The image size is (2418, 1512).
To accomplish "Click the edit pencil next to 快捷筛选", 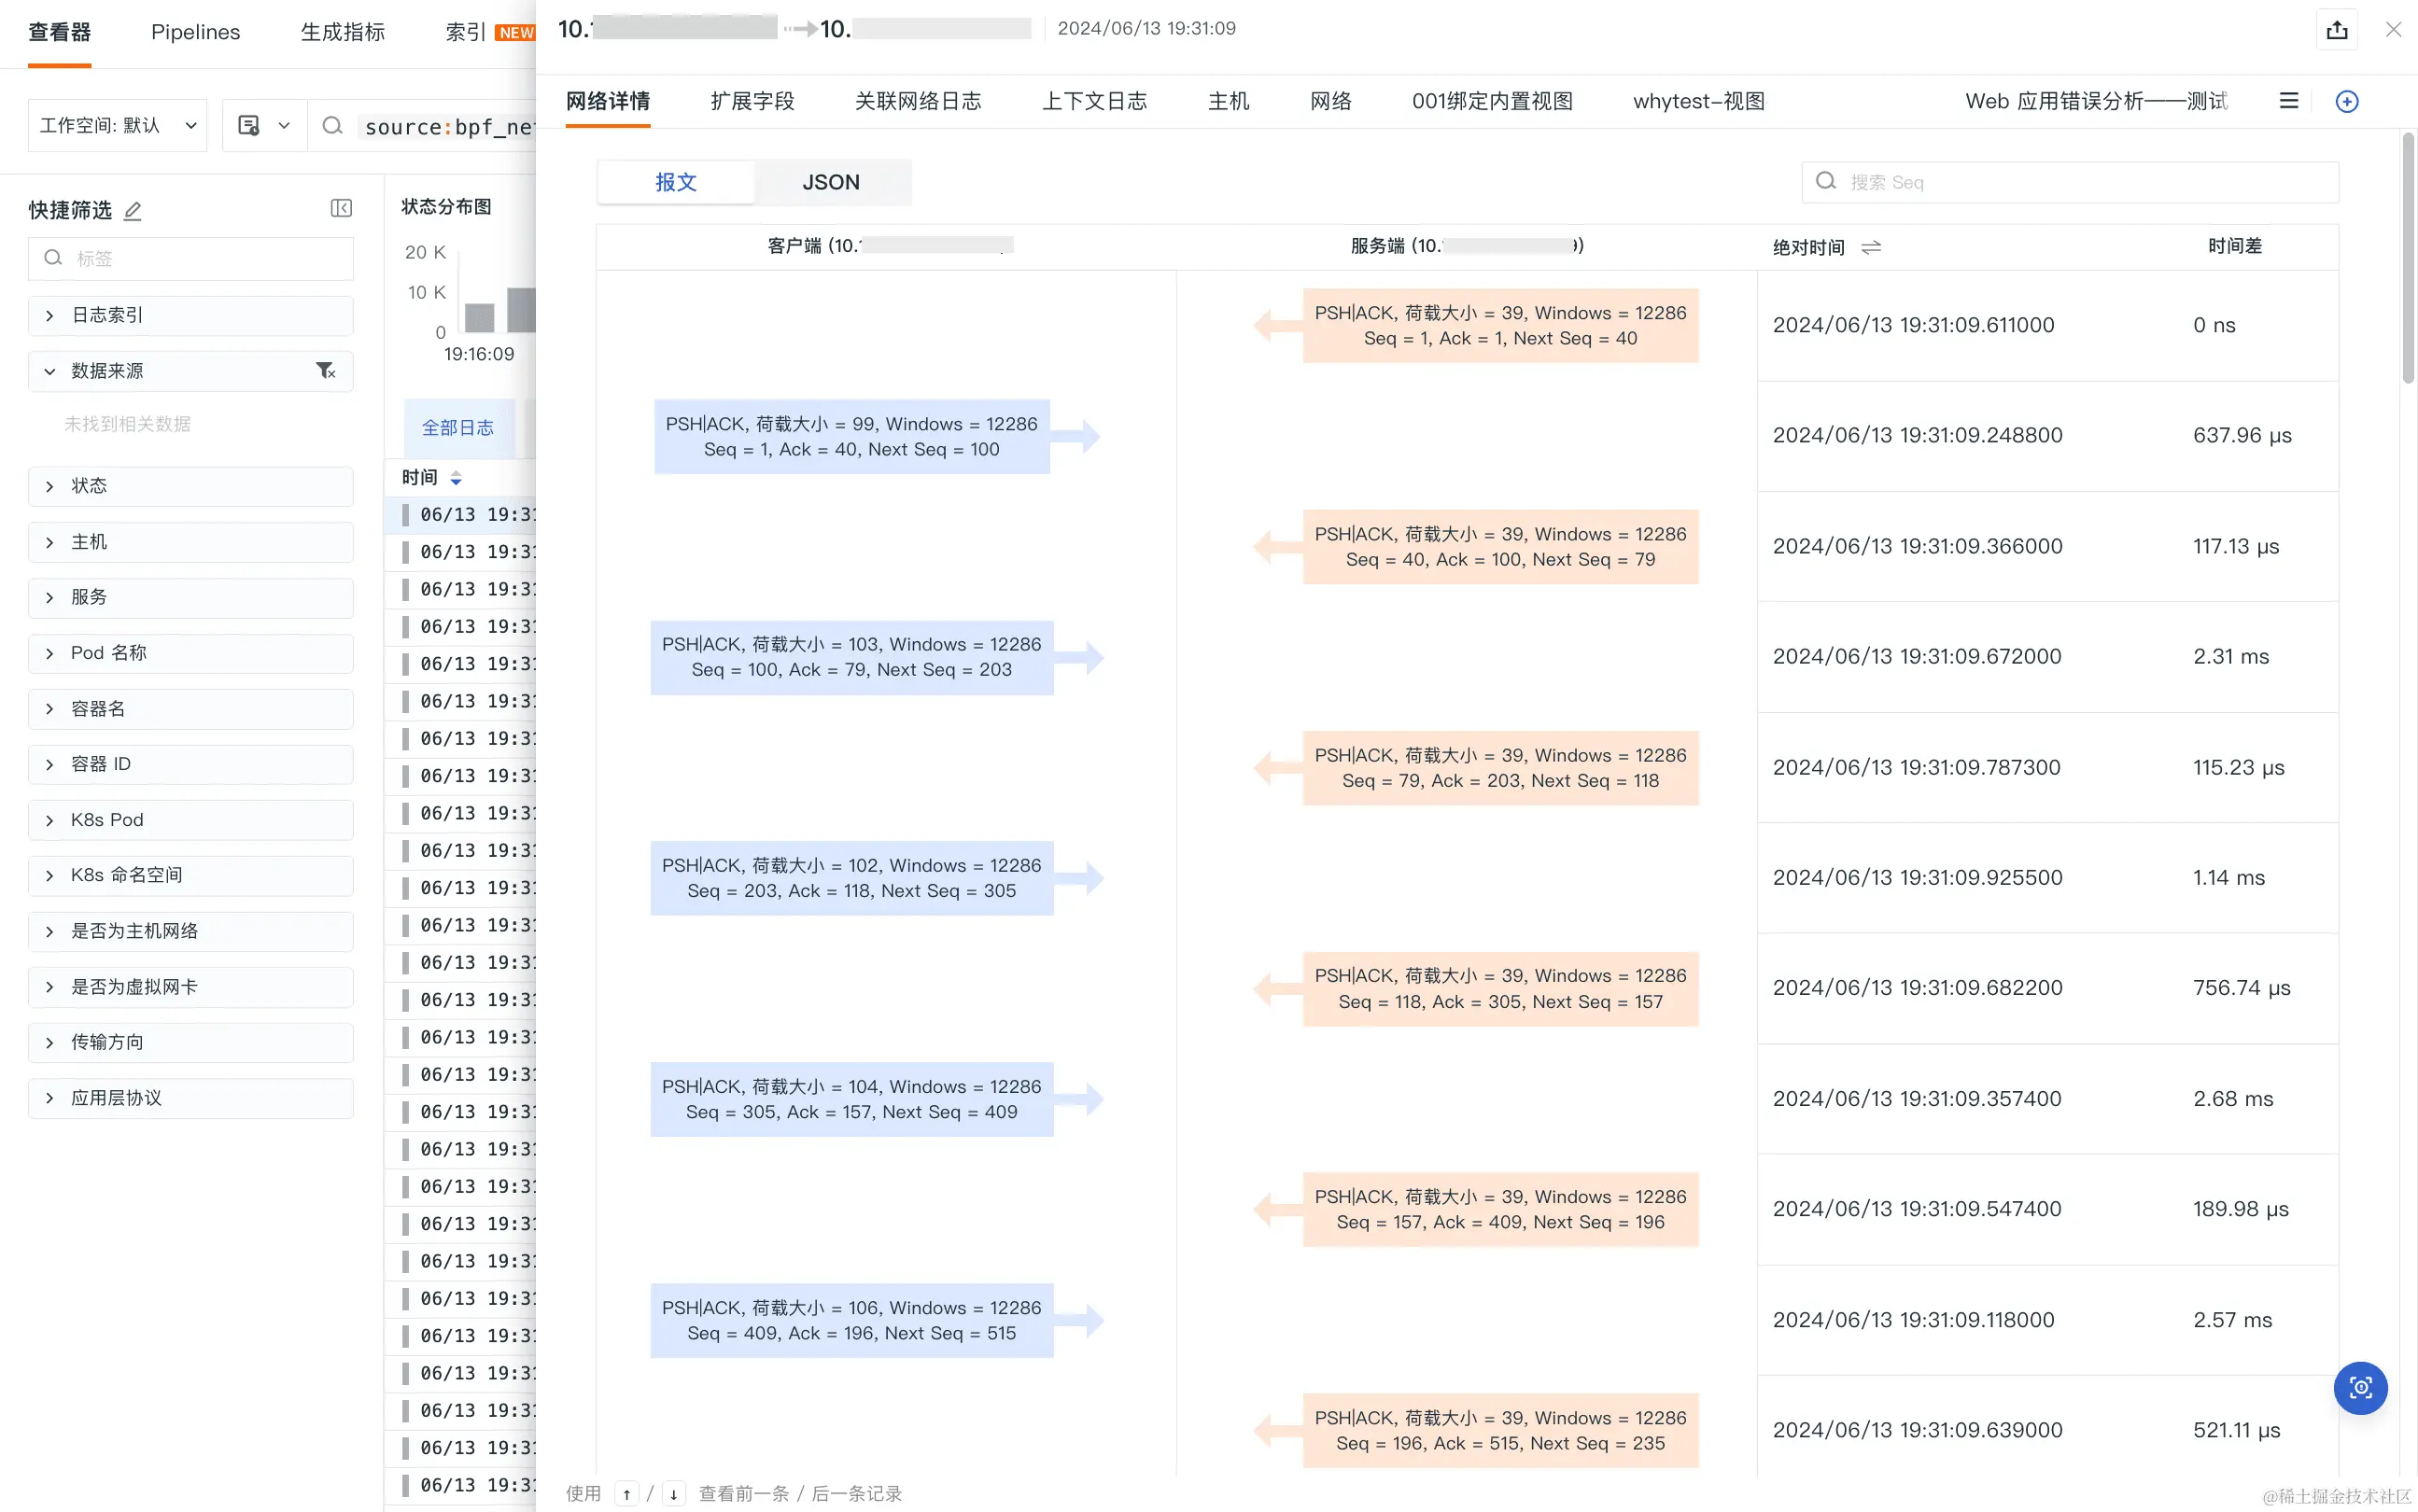I will (133, 210).
